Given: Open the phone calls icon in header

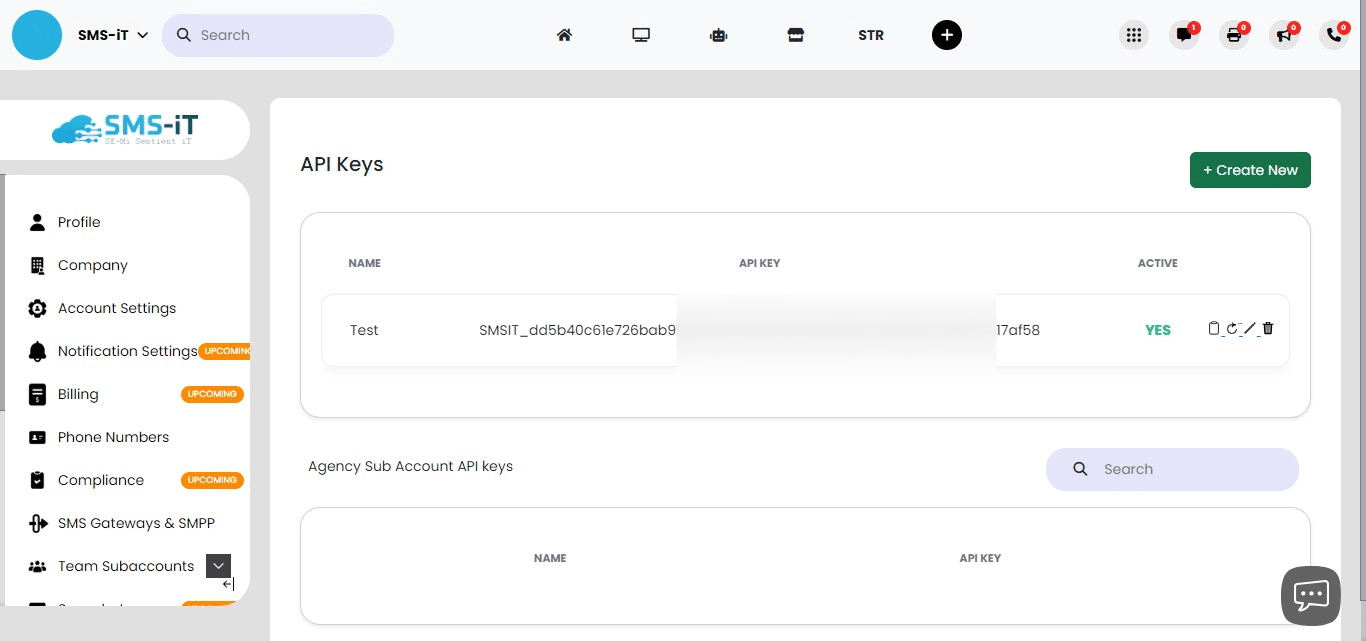Looking at the screenshot, I should (x=1333, y=35).
